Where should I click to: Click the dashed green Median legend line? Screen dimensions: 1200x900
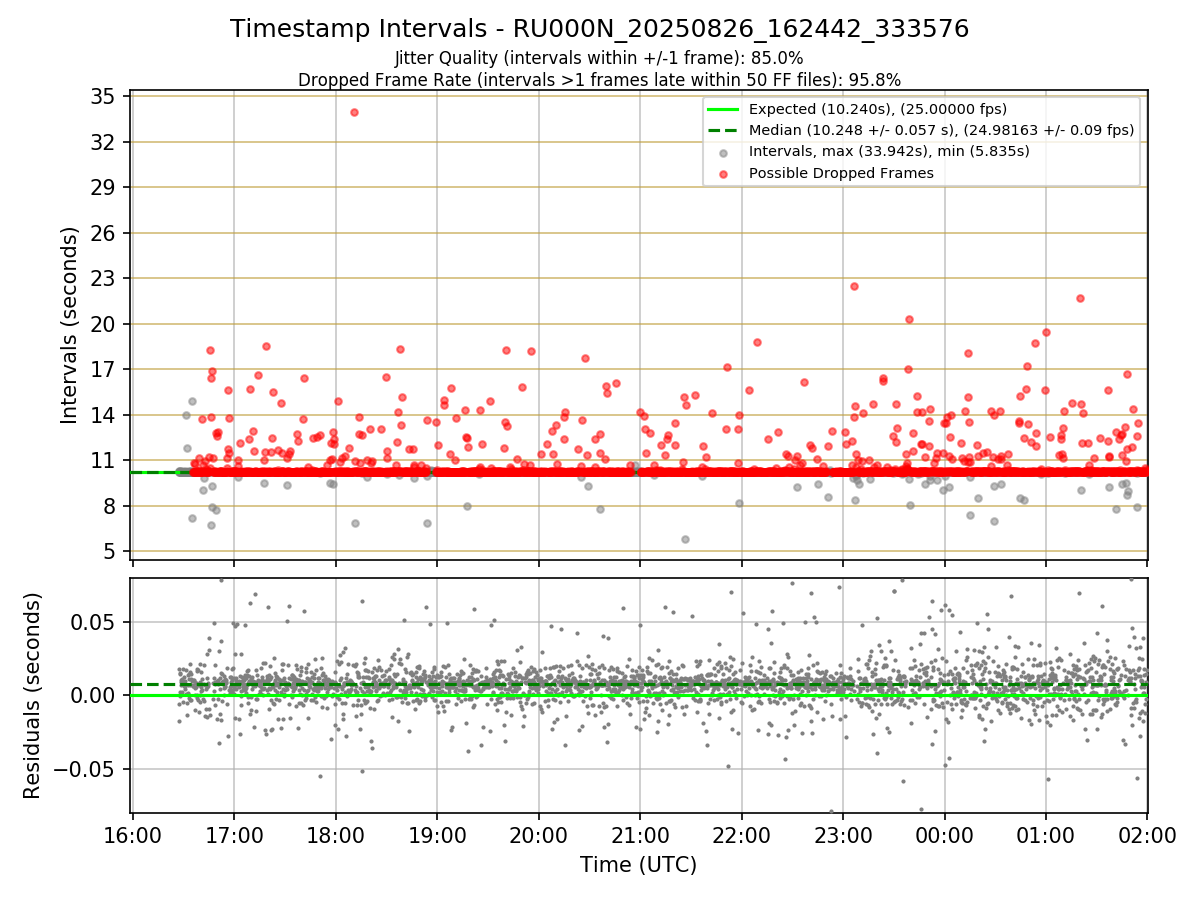click(724, 130)
